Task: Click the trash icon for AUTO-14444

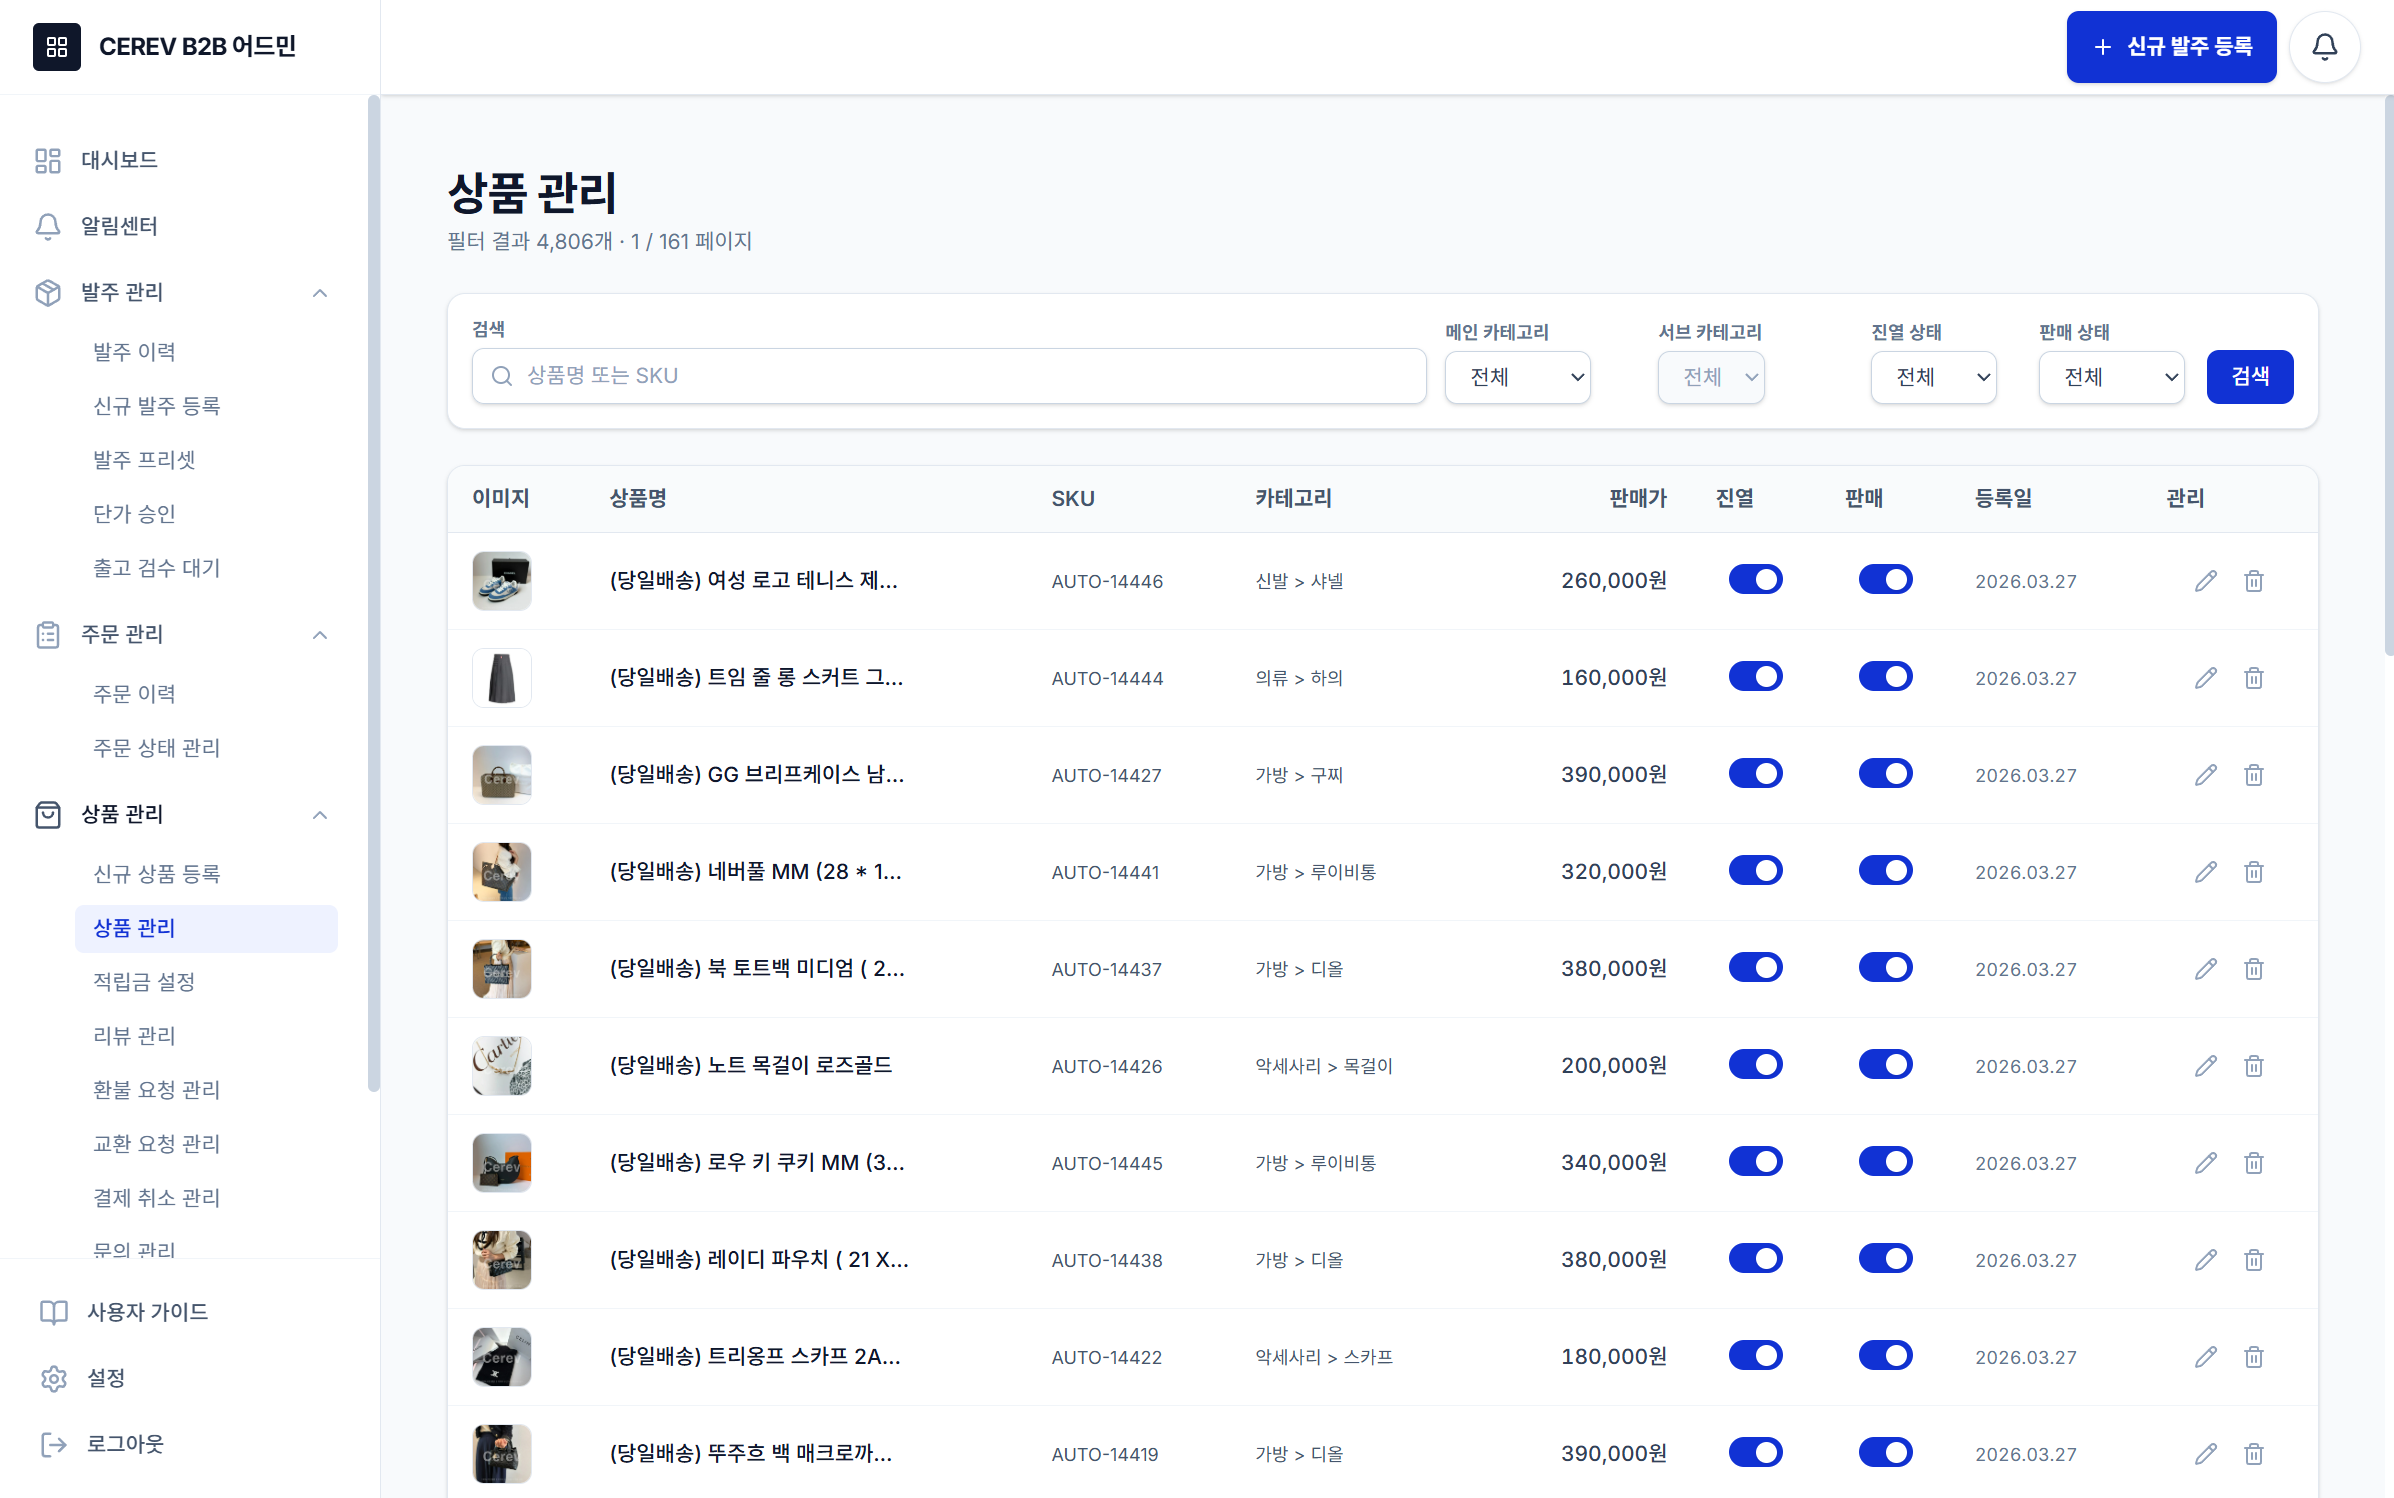Action: pyautogui.click(x=2254, y=677)
